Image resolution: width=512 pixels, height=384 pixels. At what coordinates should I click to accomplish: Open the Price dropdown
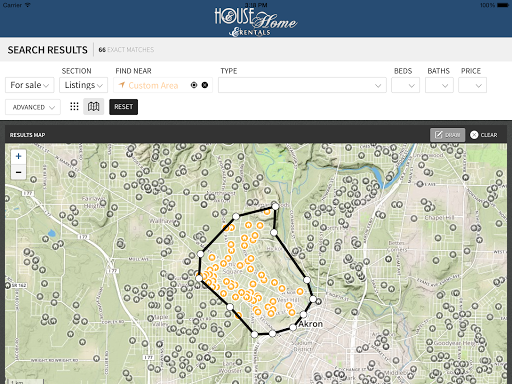point(472,85)
